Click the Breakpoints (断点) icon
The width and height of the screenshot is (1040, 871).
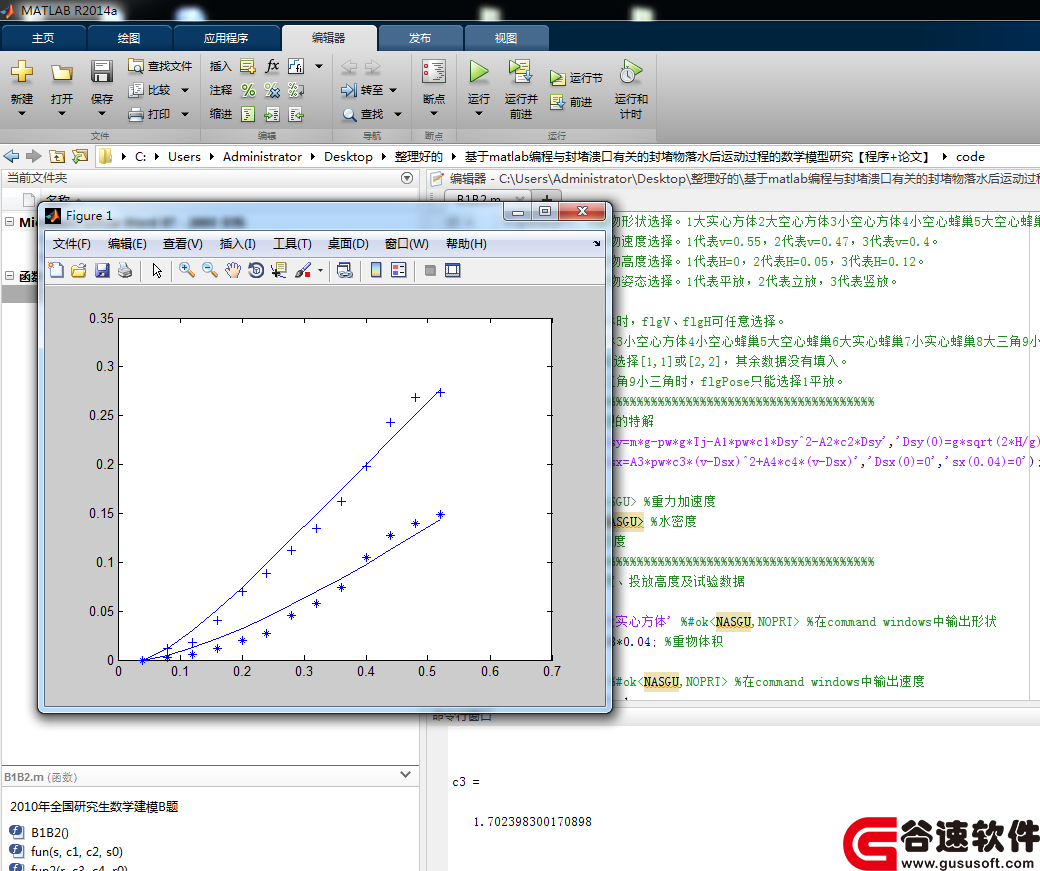coord(434,72)
